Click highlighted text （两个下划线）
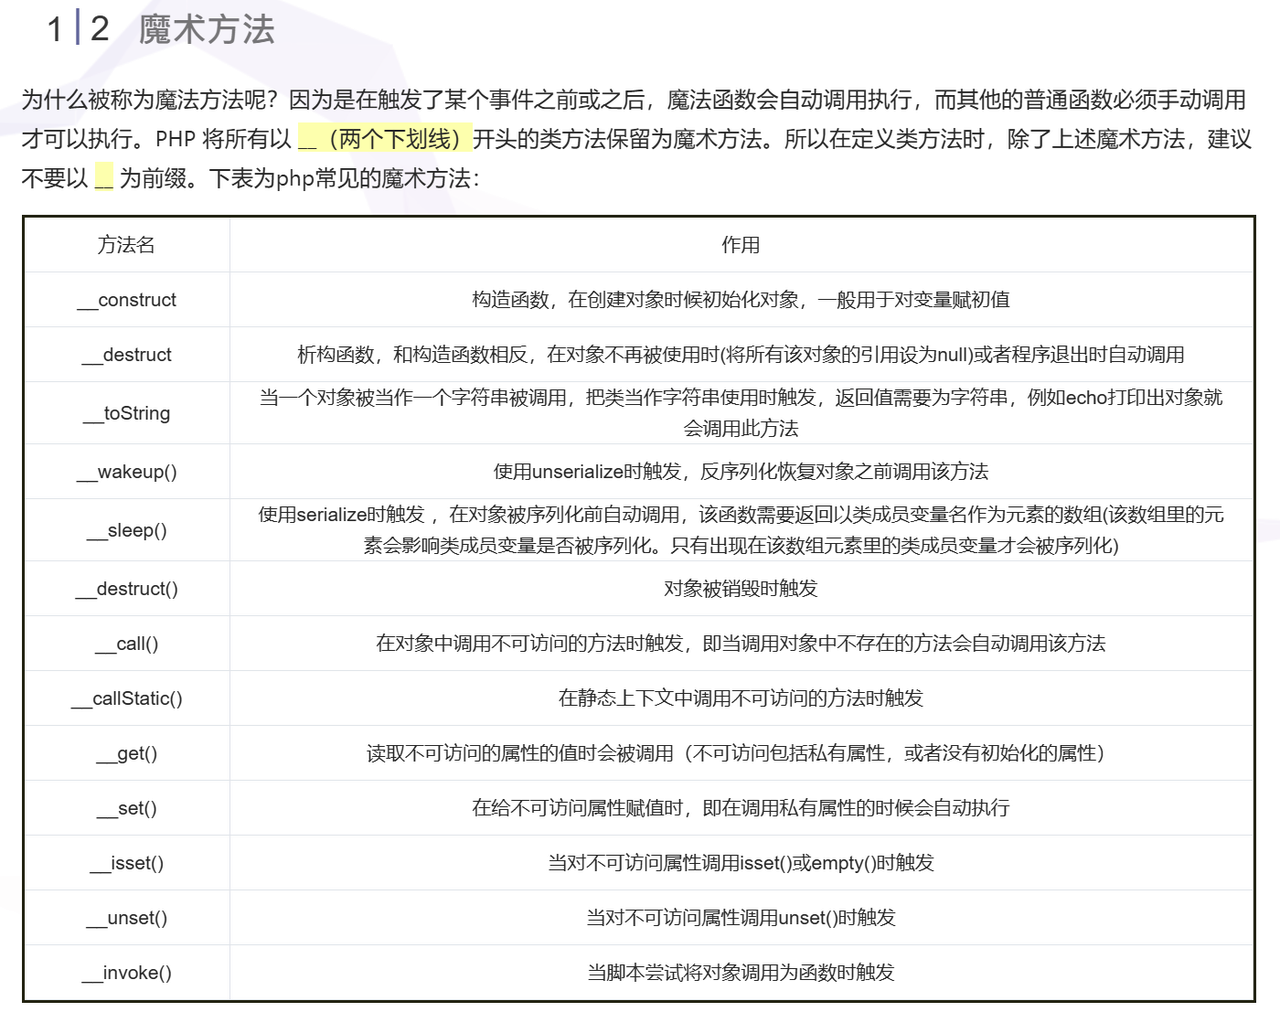 396,139
